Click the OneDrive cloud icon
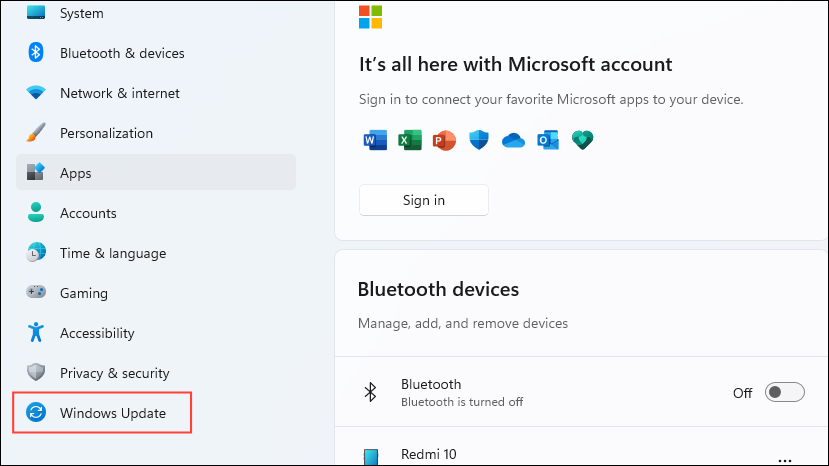Image resolution: width=829 pixels, height=466 pixels. [x=513, y=141]
